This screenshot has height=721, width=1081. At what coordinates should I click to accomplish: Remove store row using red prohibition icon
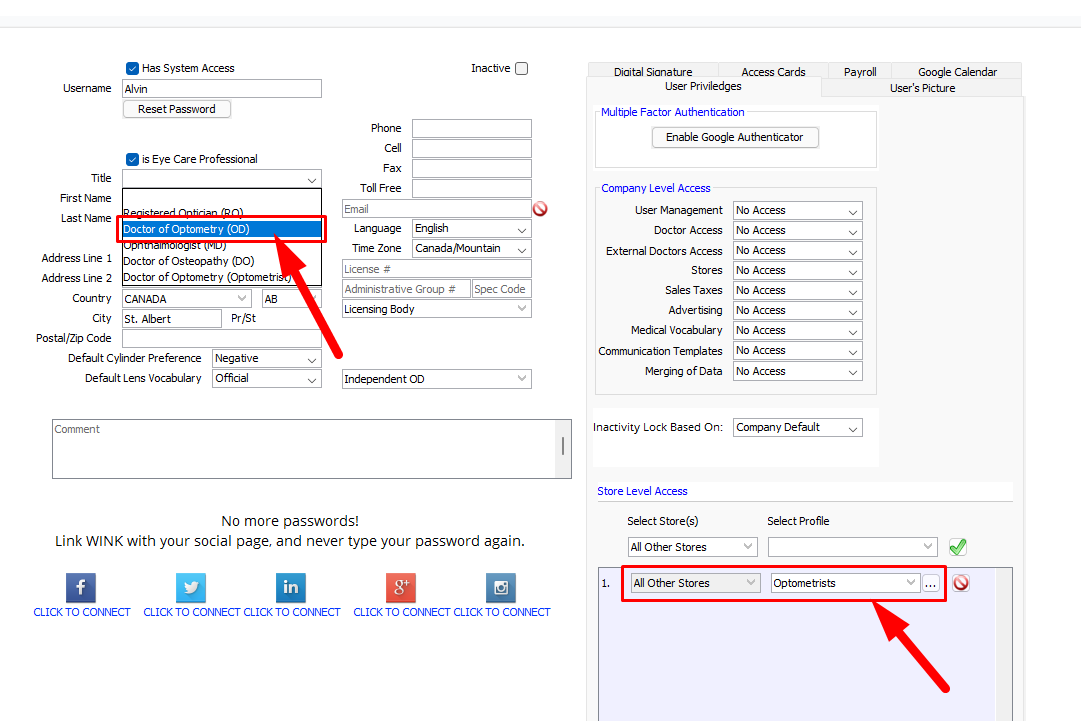tap(961, 582)
